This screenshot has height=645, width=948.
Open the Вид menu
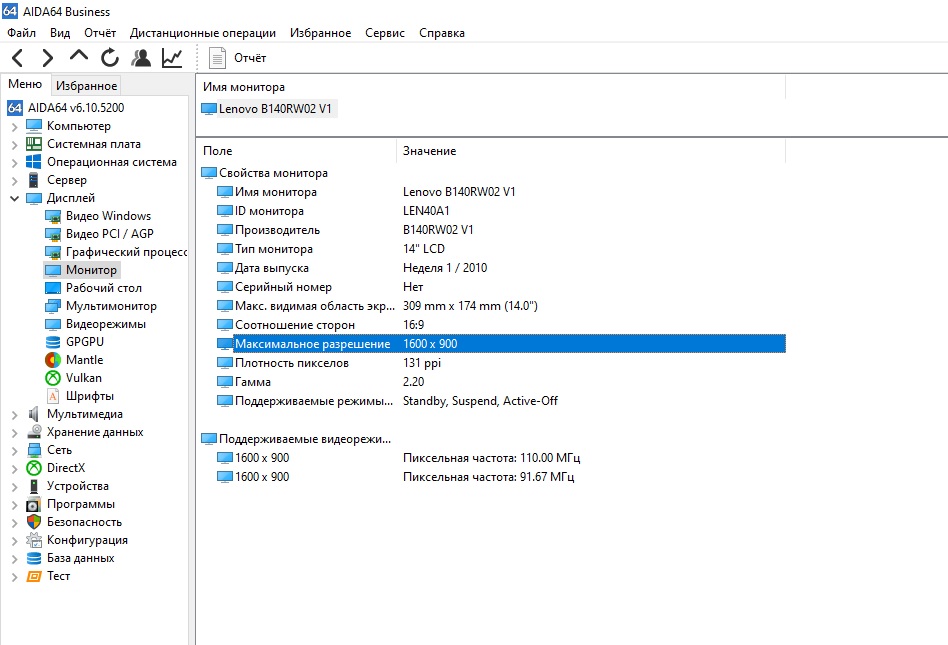tap(60, 33)
